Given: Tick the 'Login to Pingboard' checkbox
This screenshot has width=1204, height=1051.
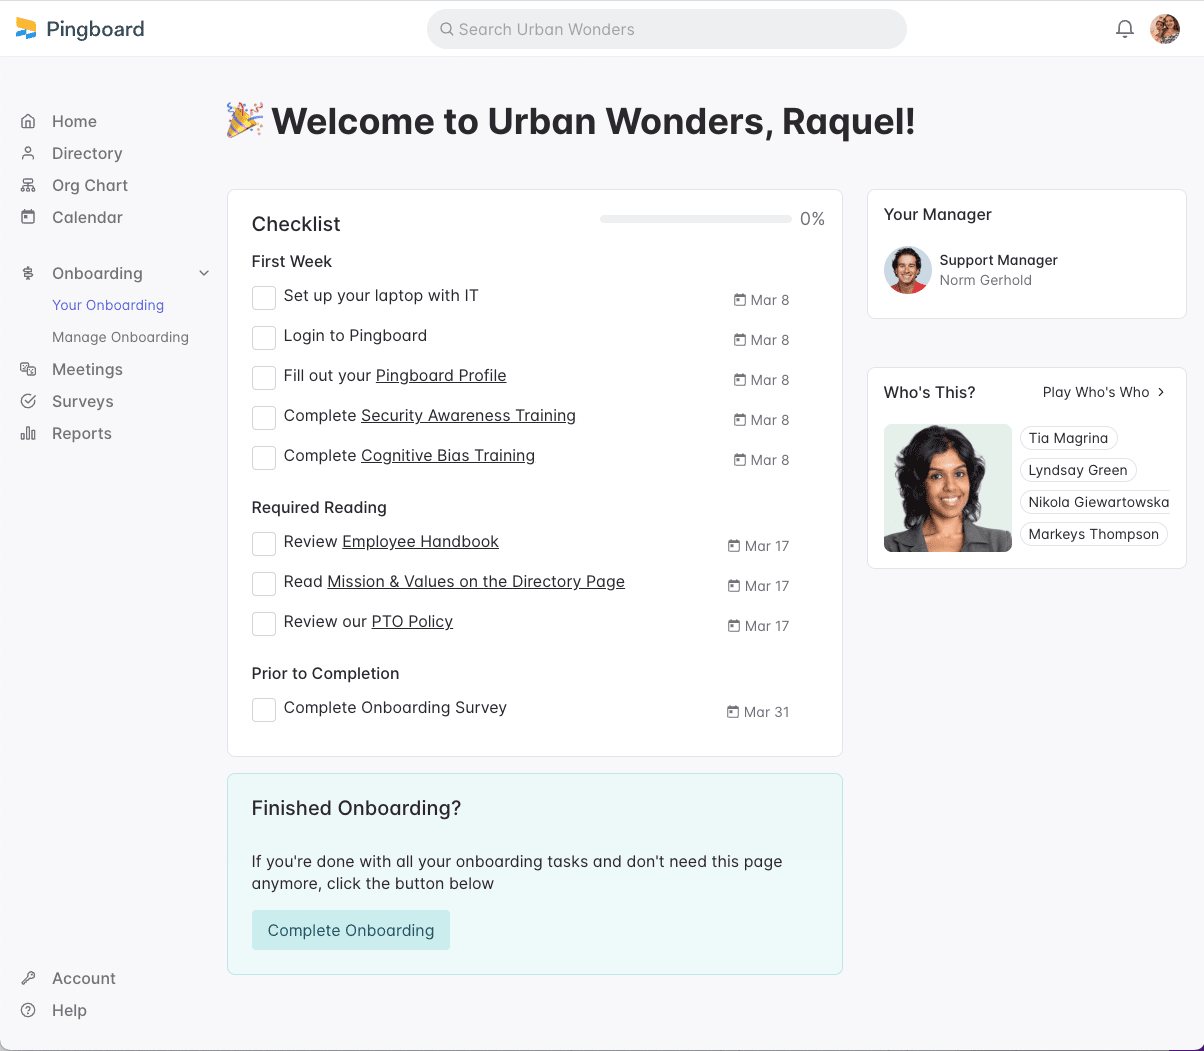Looking at the screenshot, I should [264, 338].
